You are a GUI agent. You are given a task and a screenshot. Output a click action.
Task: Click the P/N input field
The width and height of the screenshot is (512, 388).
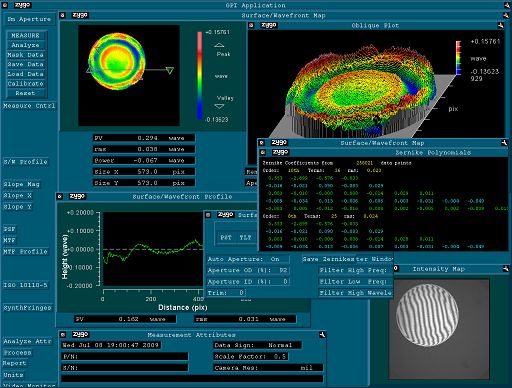(125, 356)
